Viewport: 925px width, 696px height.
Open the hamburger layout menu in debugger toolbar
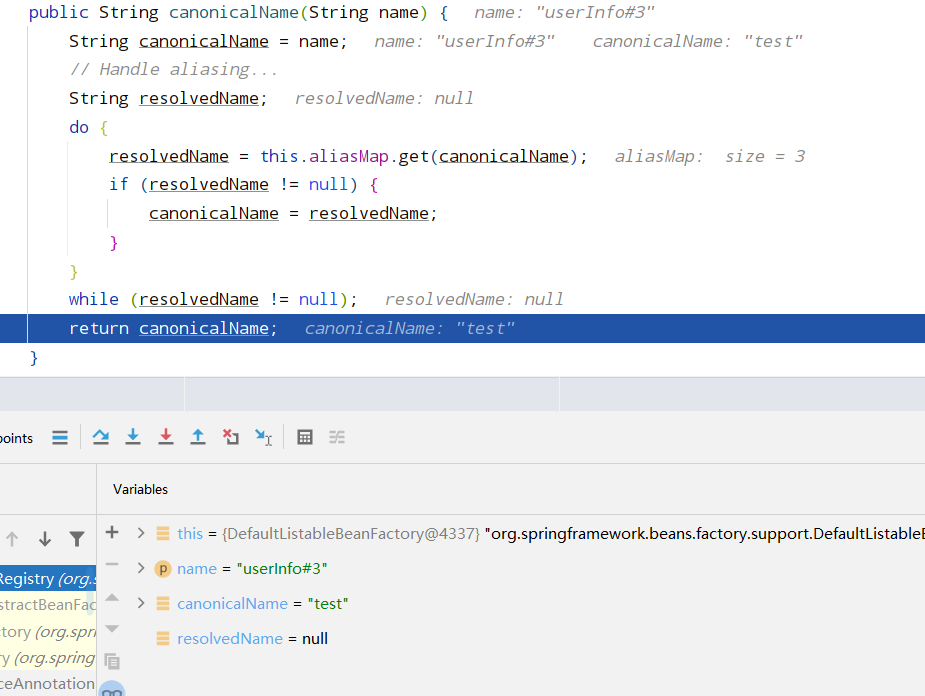coord(59,437)
